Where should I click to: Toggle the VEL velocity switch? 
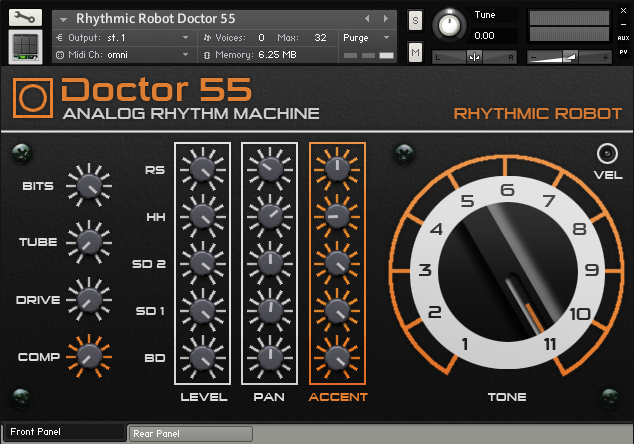coord(607,153)
